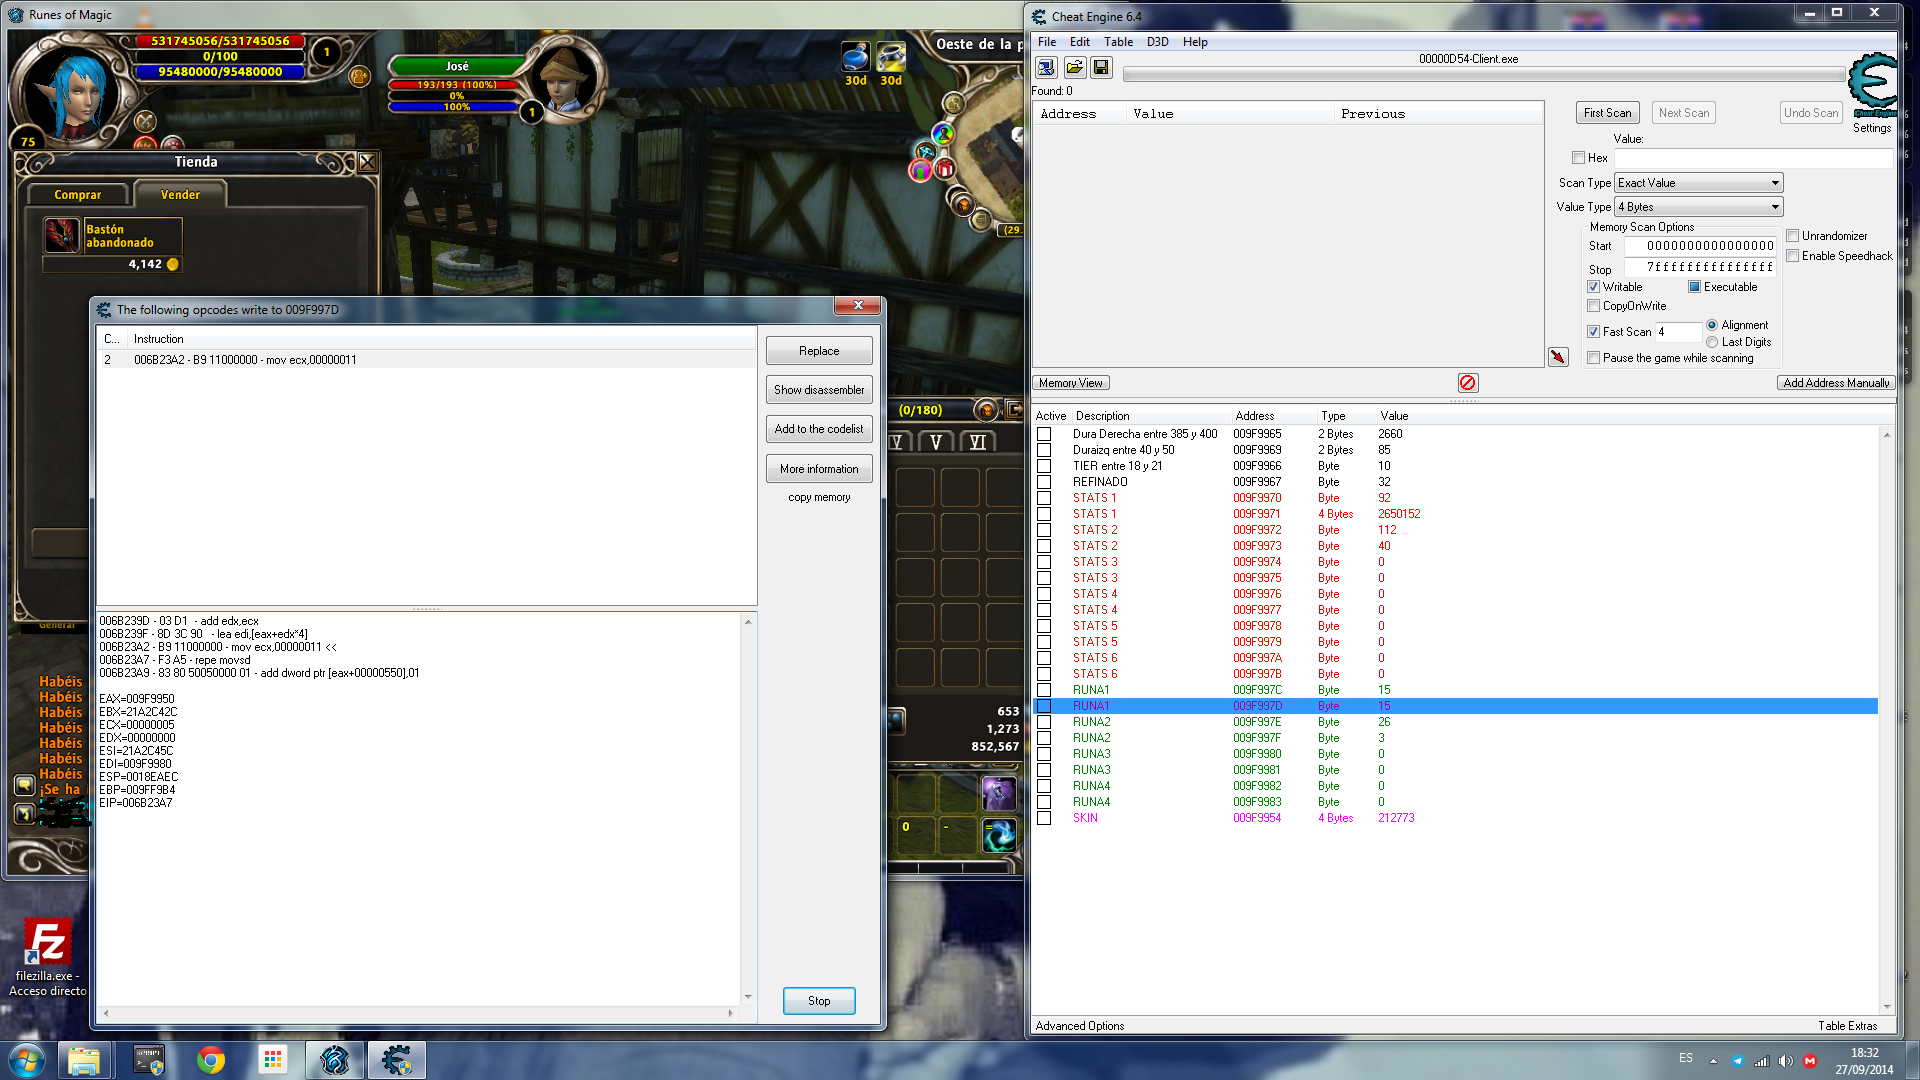Click the Bastón abandonado item icon
The width and height of the screenshot is (1920, 1080).
[x=62, y=236]
